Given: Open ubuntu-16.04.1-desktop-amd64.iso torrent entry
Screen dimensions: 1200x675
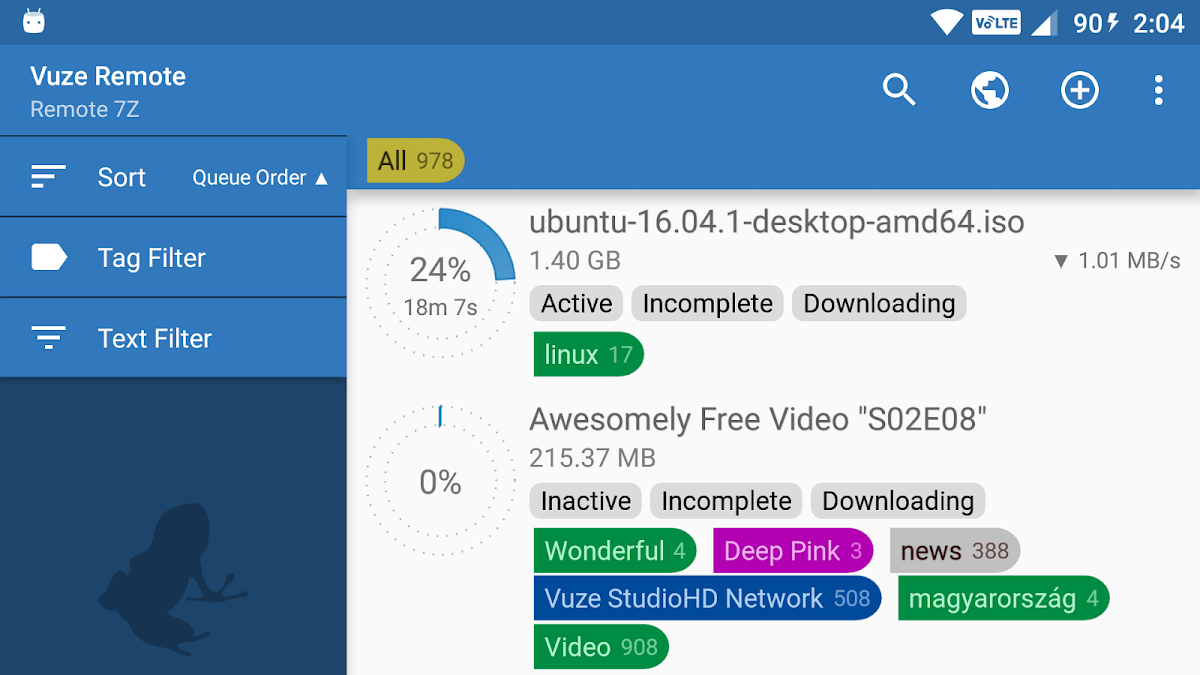Looking at the screenshot, I should [x=776, y=222].
